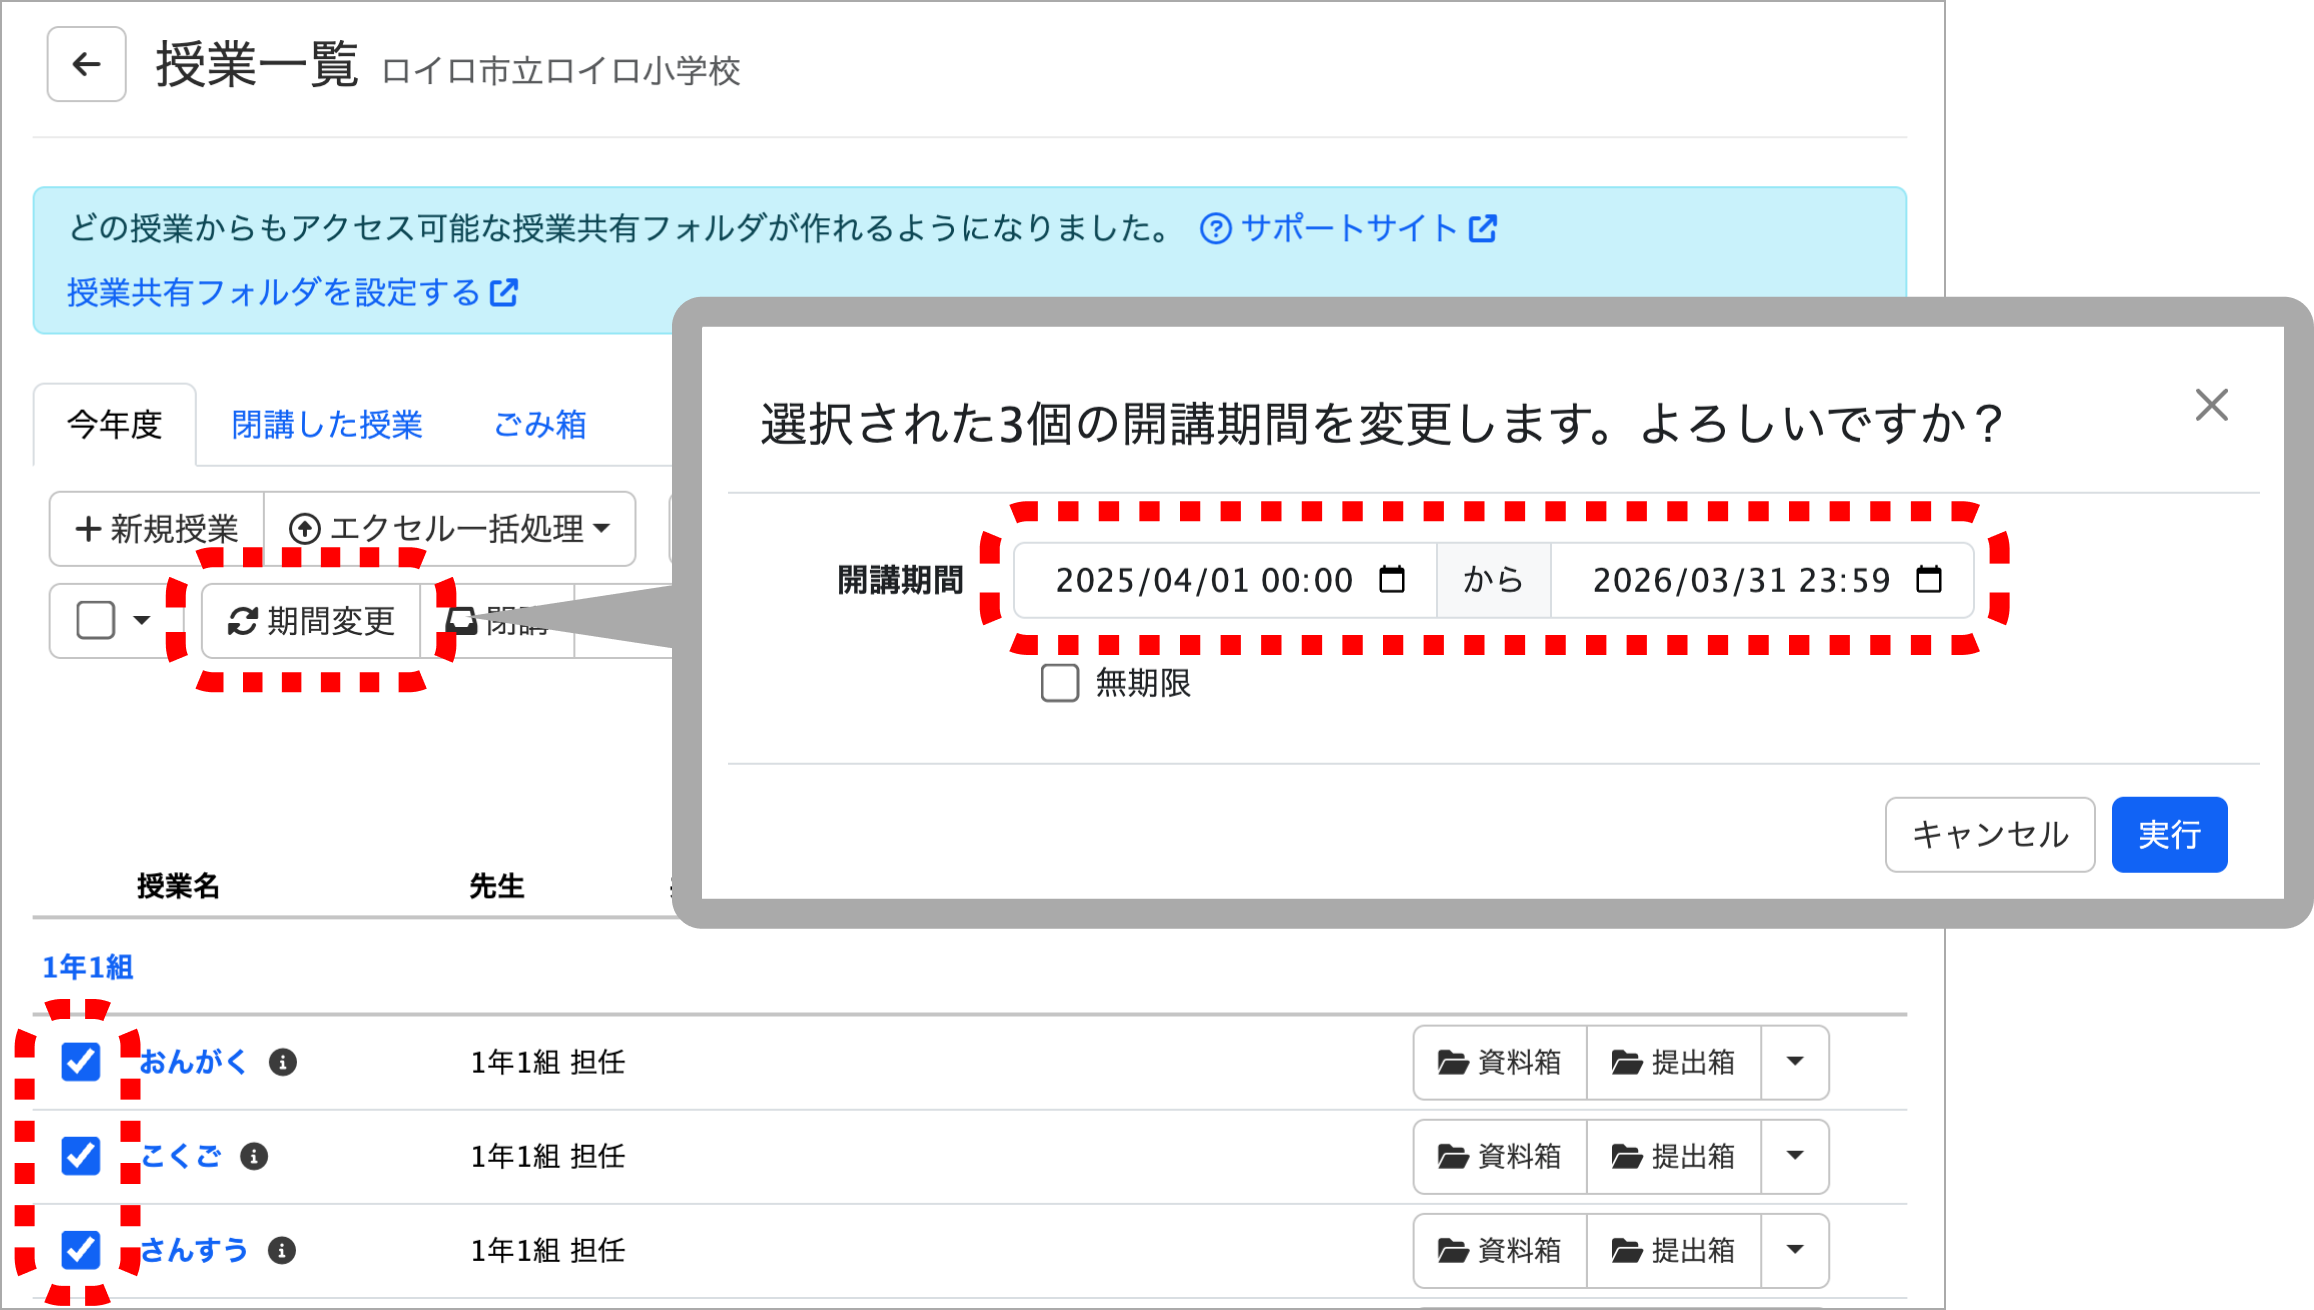Open calendar picker for start date
The height and width of the screenshot is (1310, 2314).
[1392, 580]
